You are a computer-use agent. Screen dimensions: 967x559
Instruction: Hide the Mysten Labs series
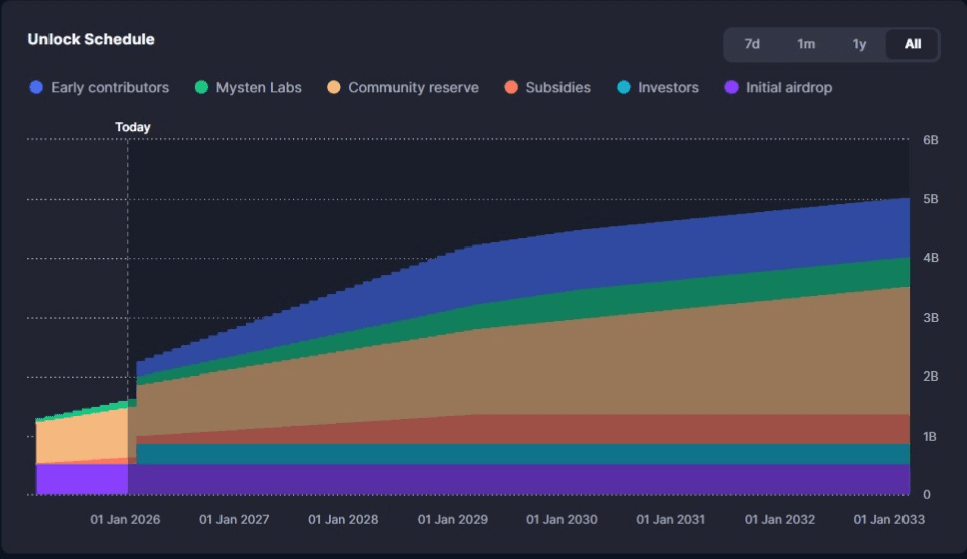click(258, 88)
